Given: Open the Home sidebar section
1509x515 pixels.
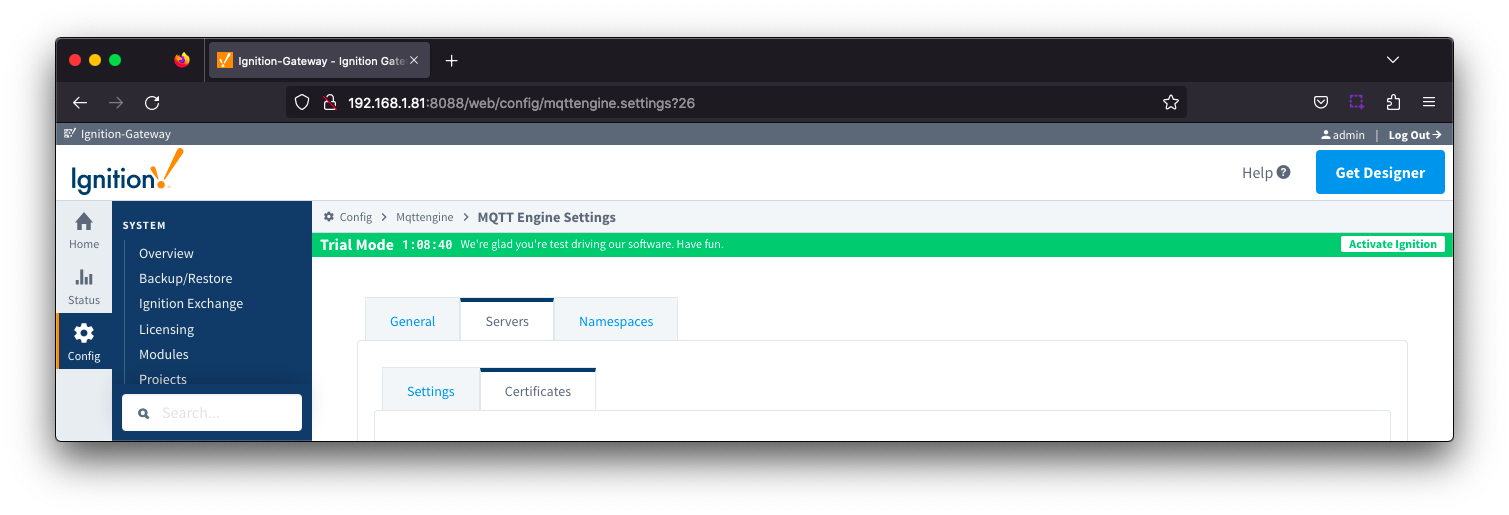Looking at the screenshot, I should 84,231.
